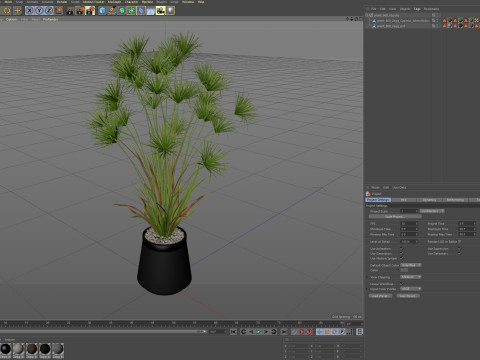Click the floor/environment object icon
The image size is (480, 360).
pyautogui.click(x=151, y=11)
